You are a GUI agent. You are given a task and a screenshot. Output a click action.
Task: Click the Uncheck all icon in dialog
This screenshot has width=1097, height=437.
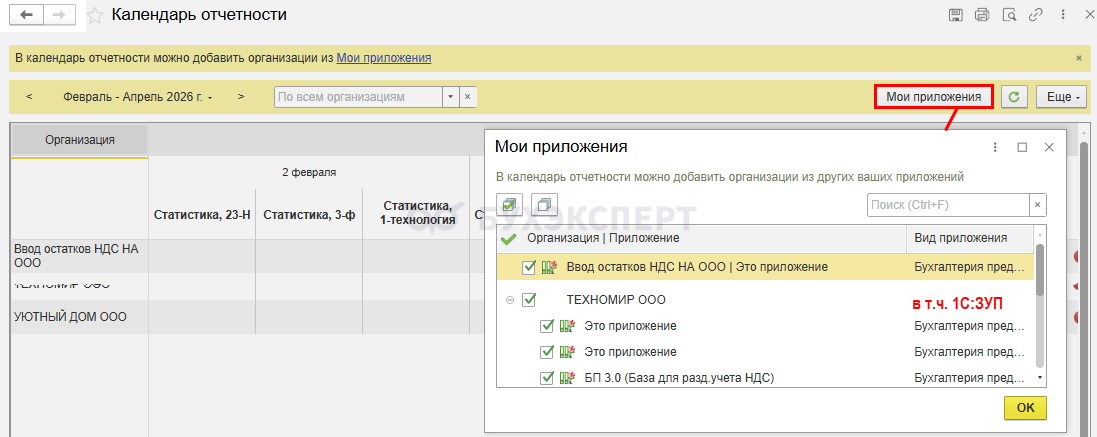(544, 204)
